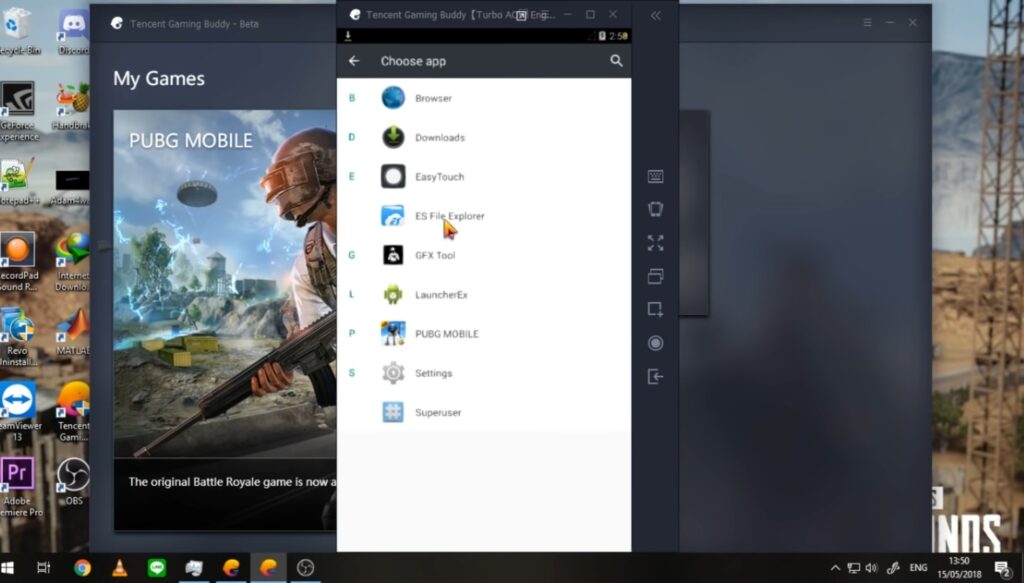Viewport: 1024px width, 583px height.
Task: Select the EasyTouch app
Action: 439,177
